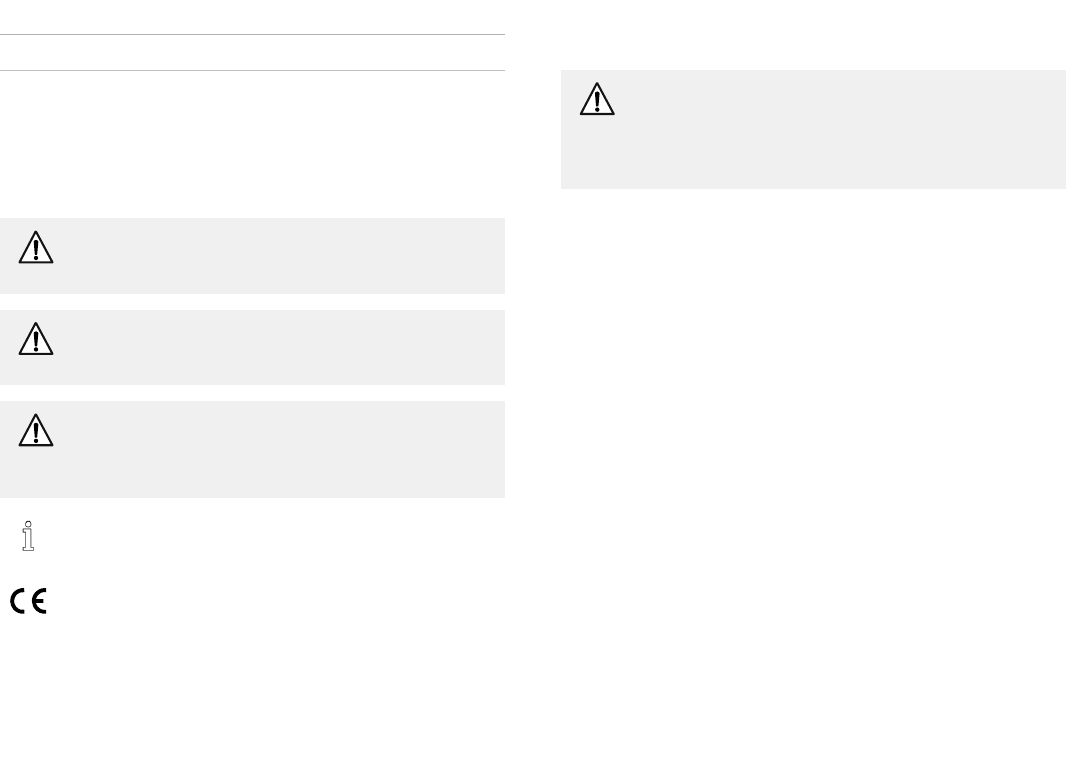
Task: Click the warning triangle in the right-column box
Action: 597,99
